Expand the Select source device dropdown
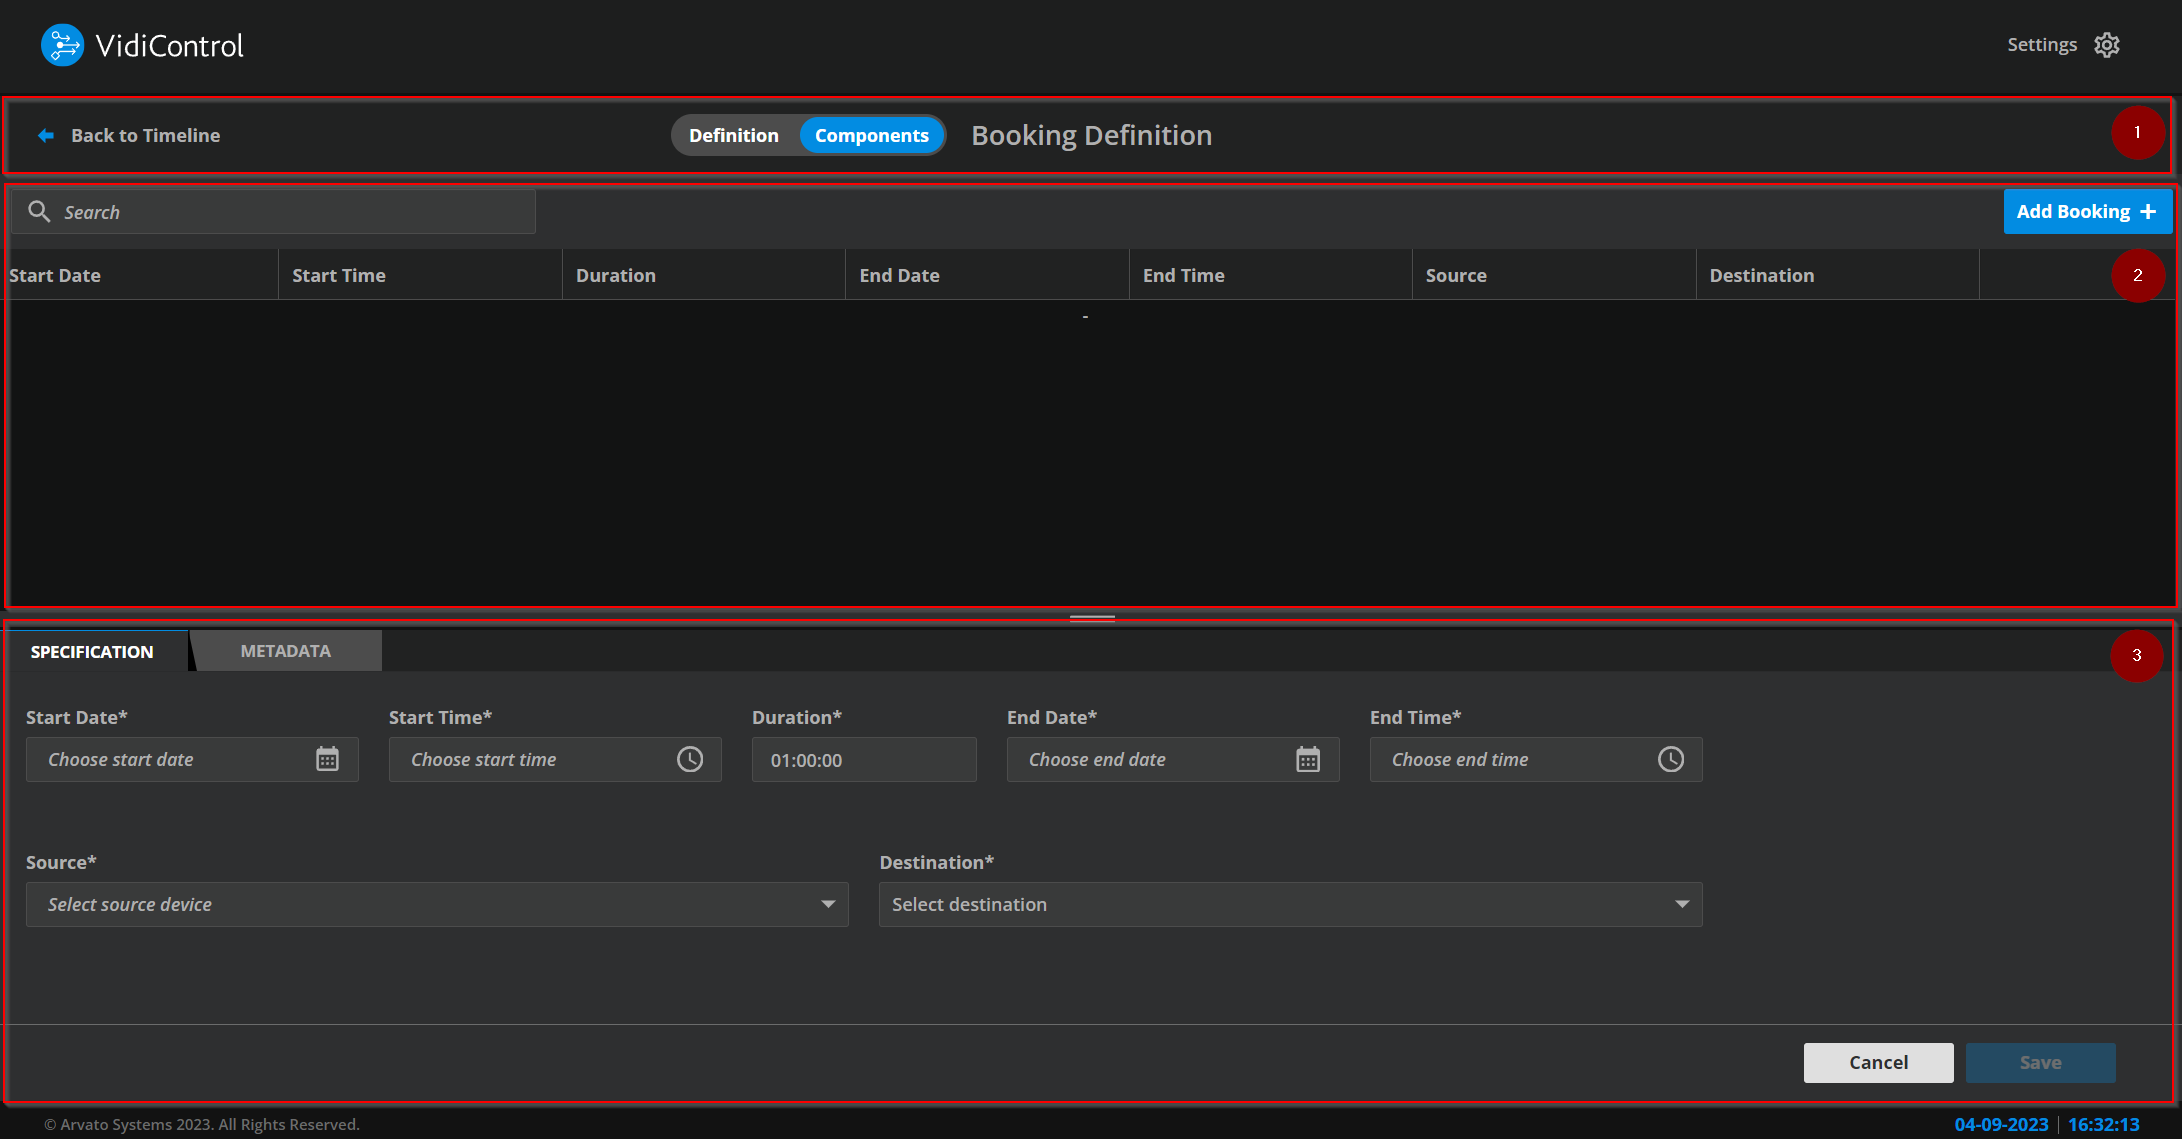 pos(437,904)
